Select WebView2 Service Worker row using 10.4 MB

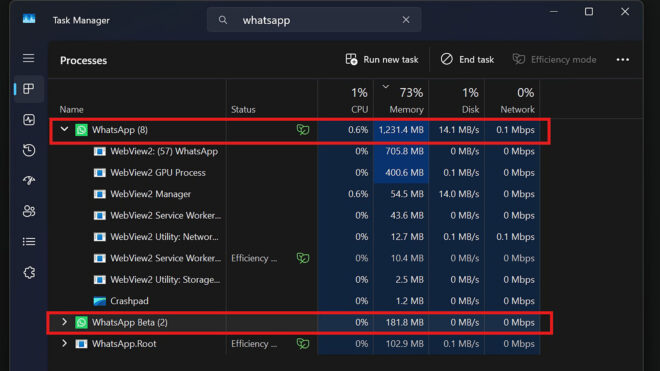(295, 258)
